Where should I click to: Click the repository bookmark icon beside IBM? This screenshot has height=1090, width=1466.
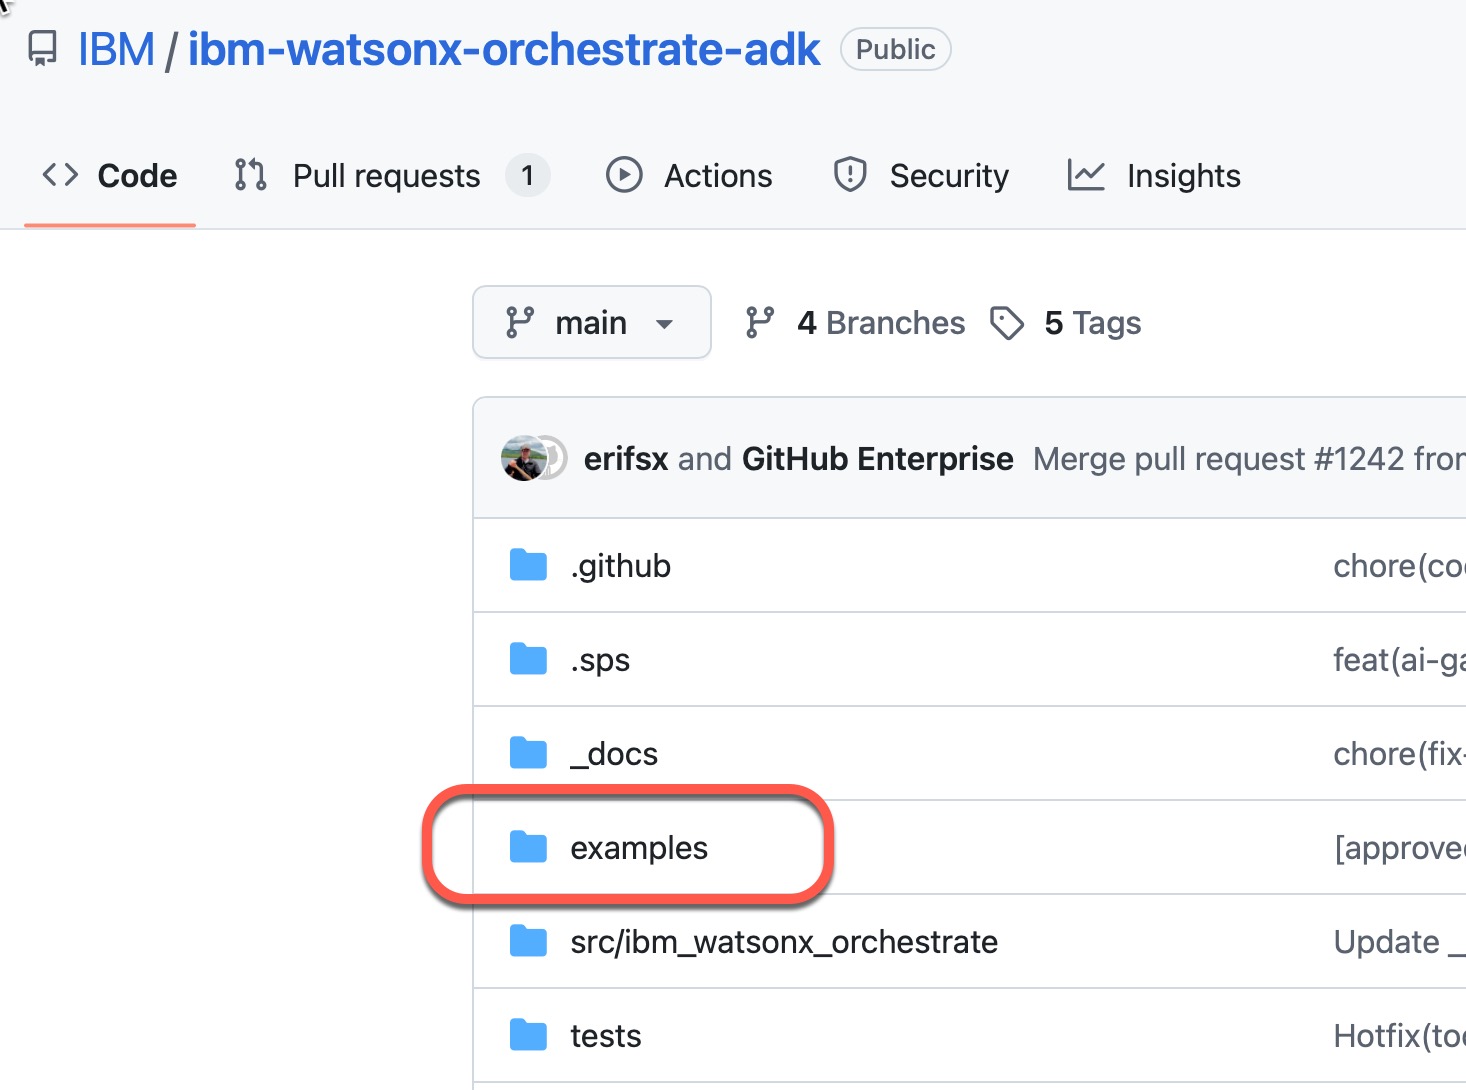[41, 48]
